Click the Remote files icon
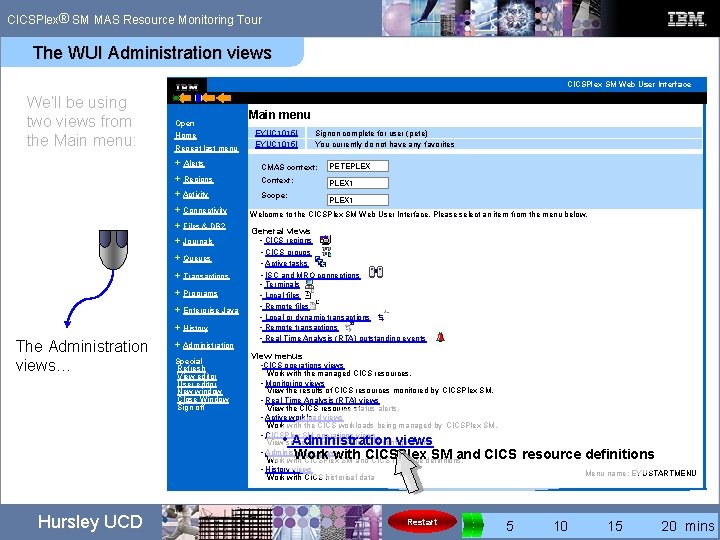Image resolution: width=720 pixels, height=540 pixels. click(x=314, y=304)
